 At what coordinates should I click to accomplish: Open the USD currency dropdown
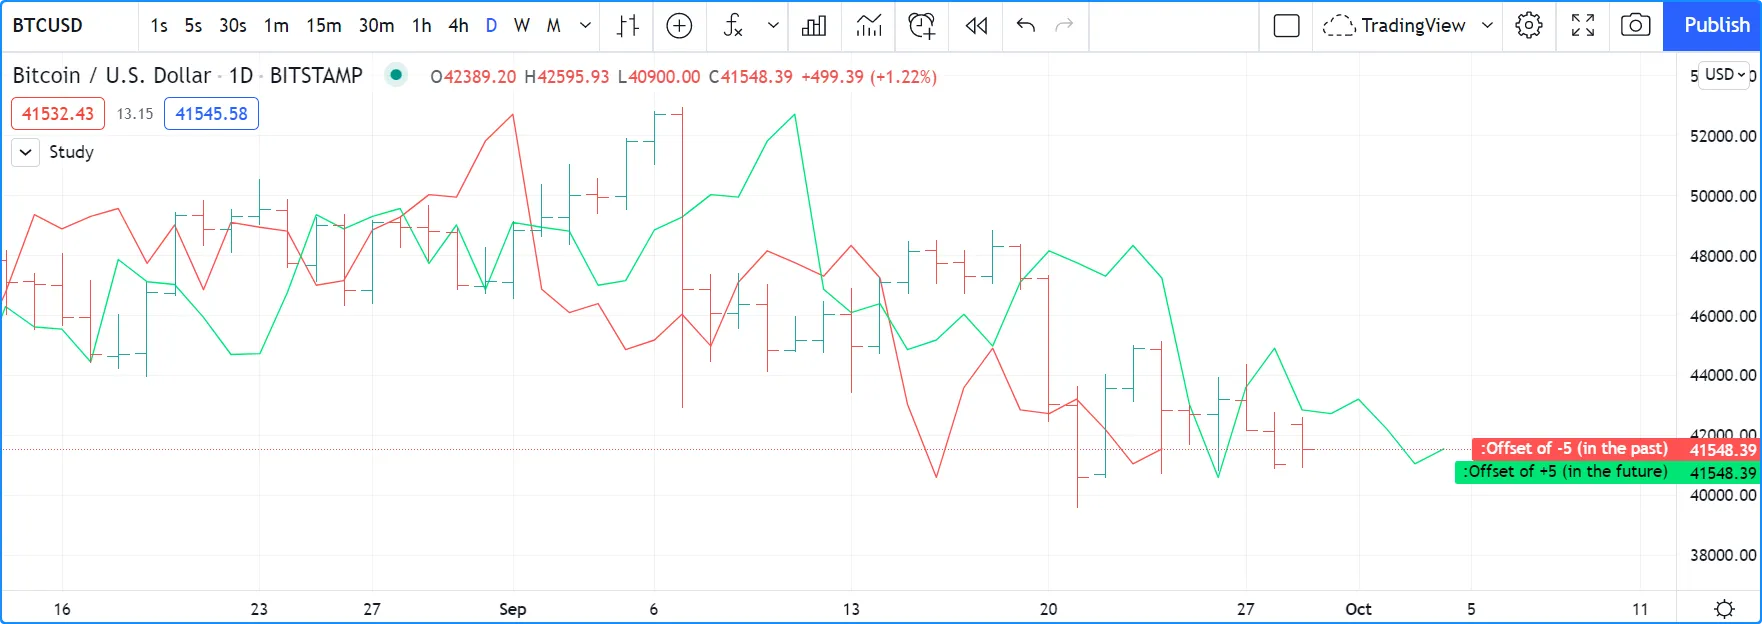[1725, 75]
